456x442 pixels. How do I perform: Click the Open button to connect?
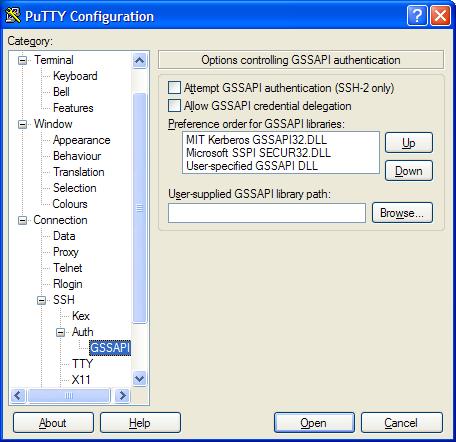(314, 423)
